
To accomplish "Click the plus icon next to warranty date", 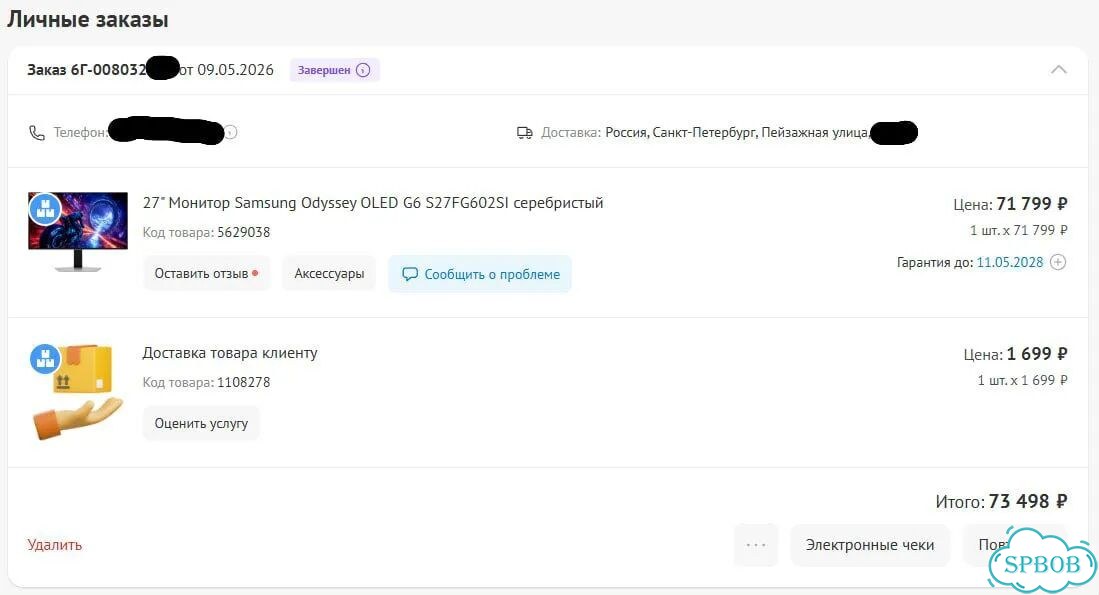I will 1058,262.
